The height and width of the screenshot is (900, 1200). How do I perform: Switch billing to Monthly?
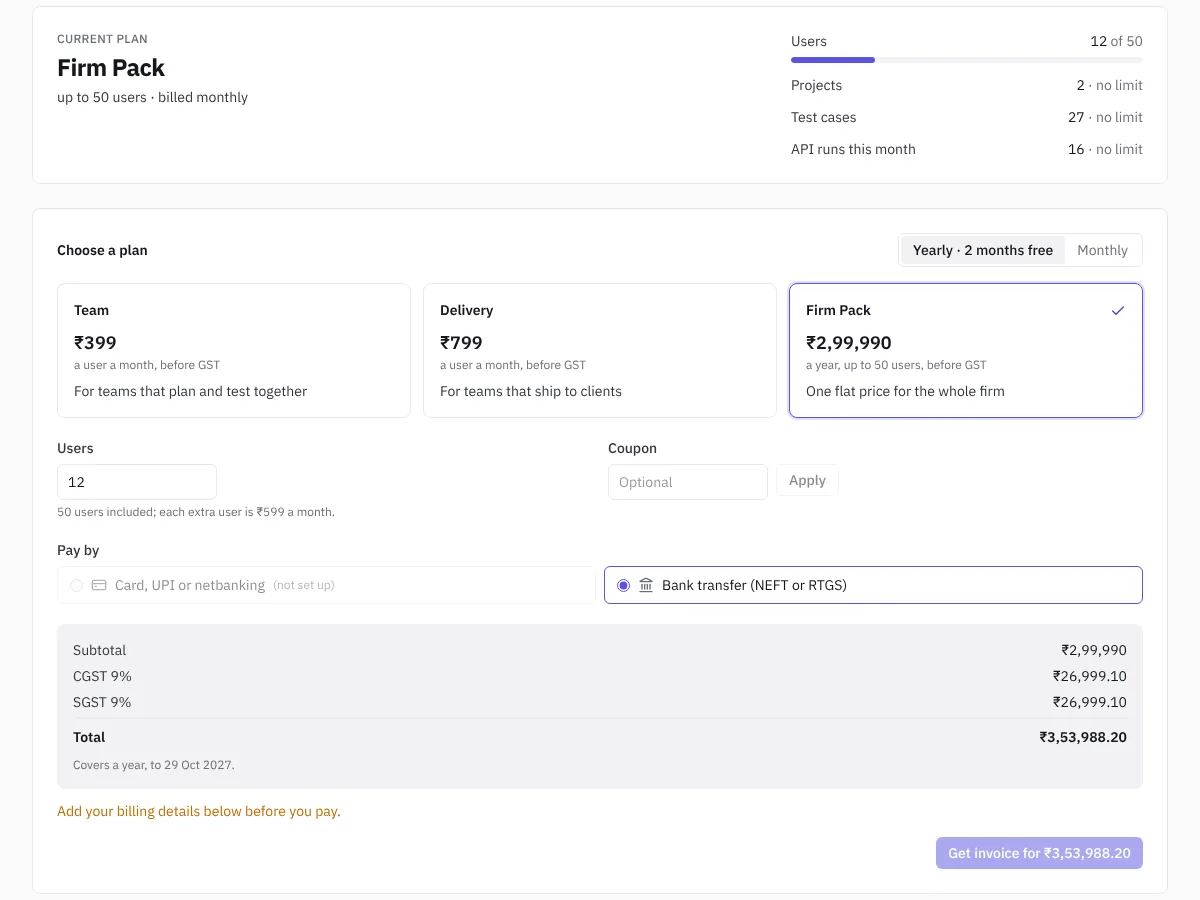pyautogui.click(x=1102, y=250)
